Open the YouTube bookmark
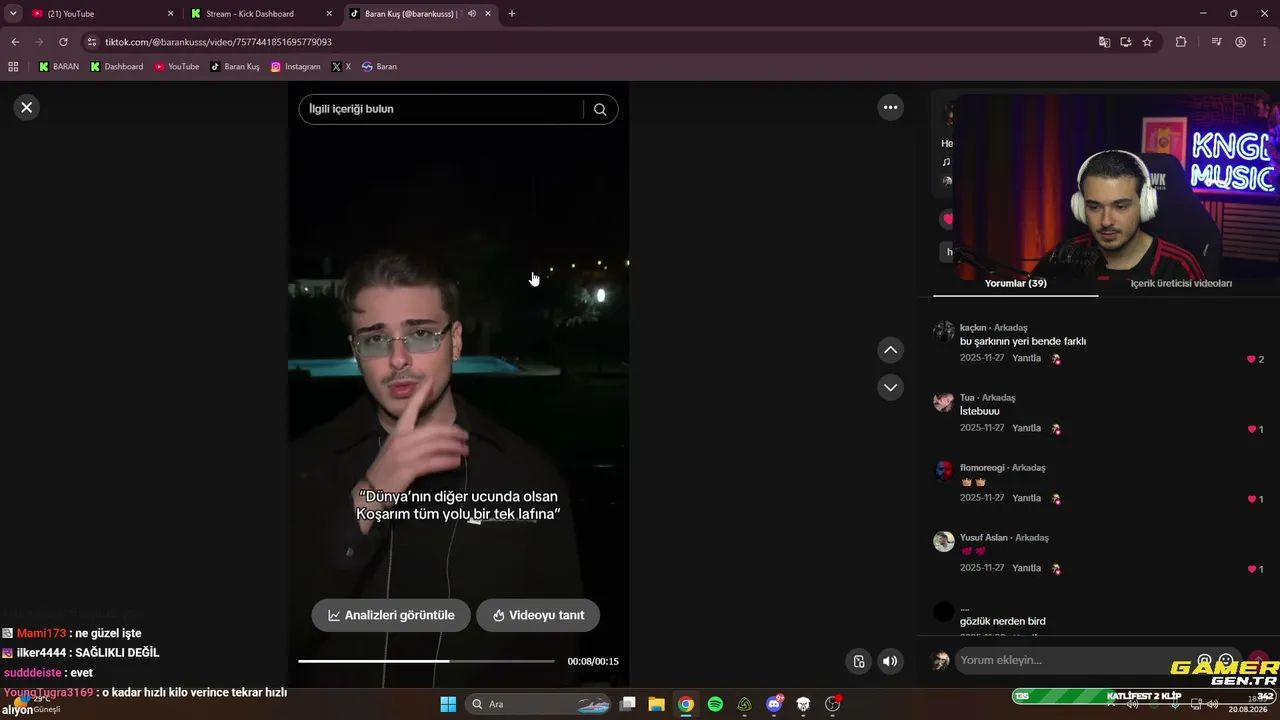 (177, 67)
